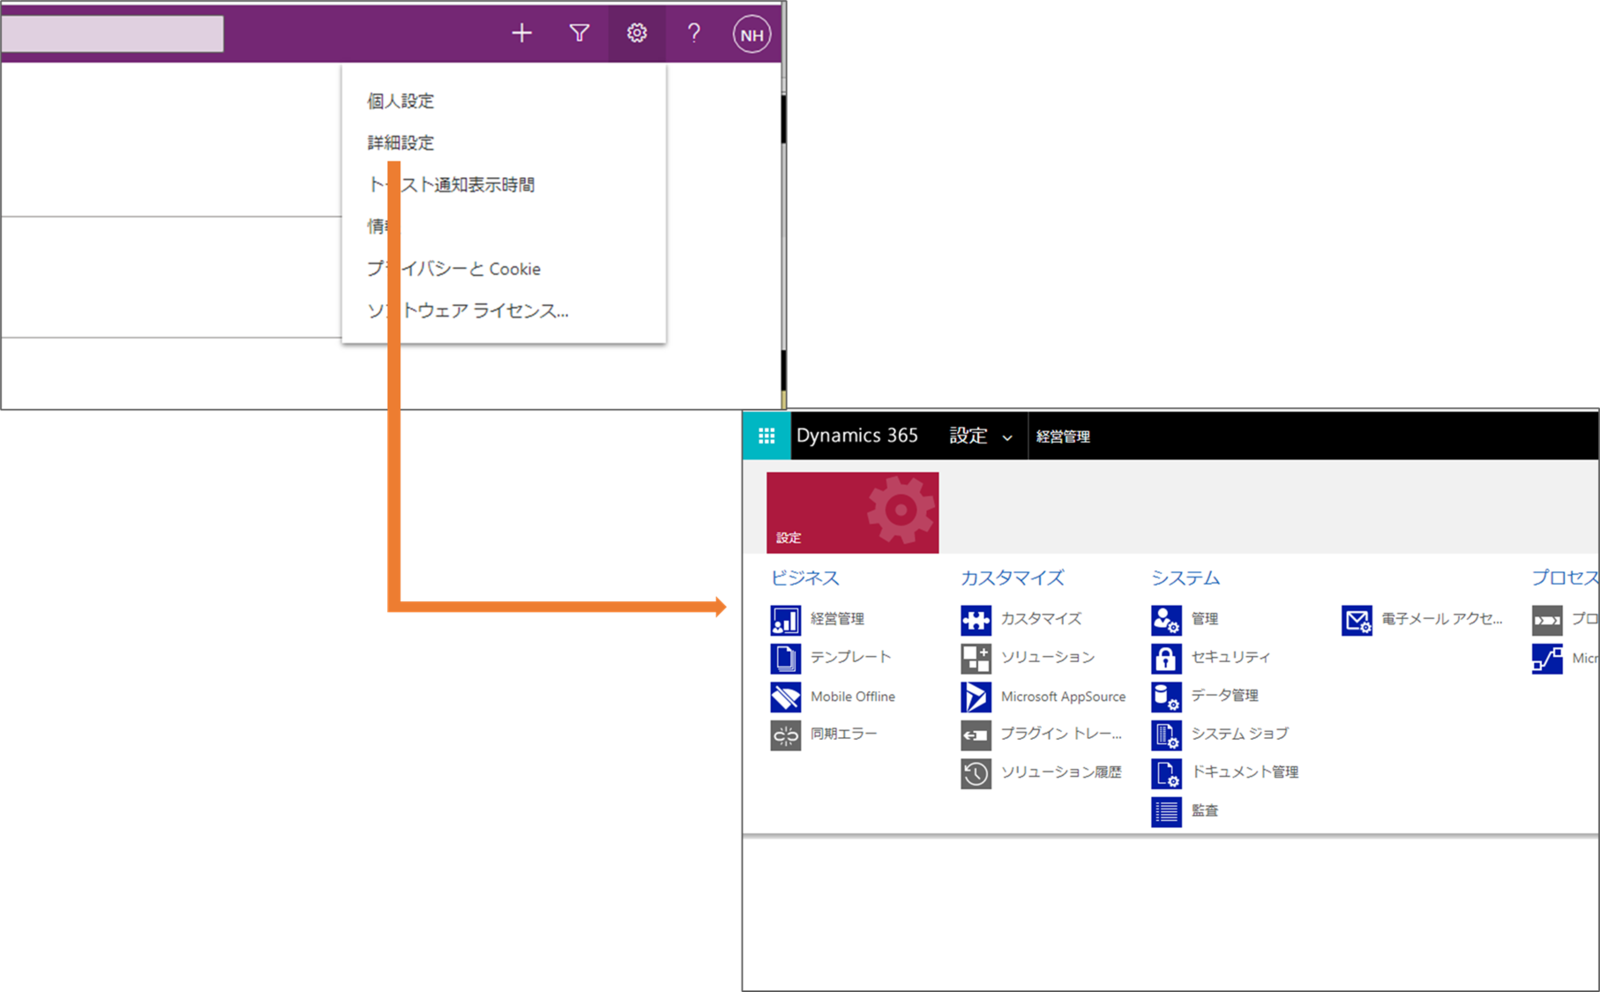This screenshot has width=1600, height=992.
Task: Click the 経営管理 breadcrumb in the black bar
Action: tap(1063, 437)
